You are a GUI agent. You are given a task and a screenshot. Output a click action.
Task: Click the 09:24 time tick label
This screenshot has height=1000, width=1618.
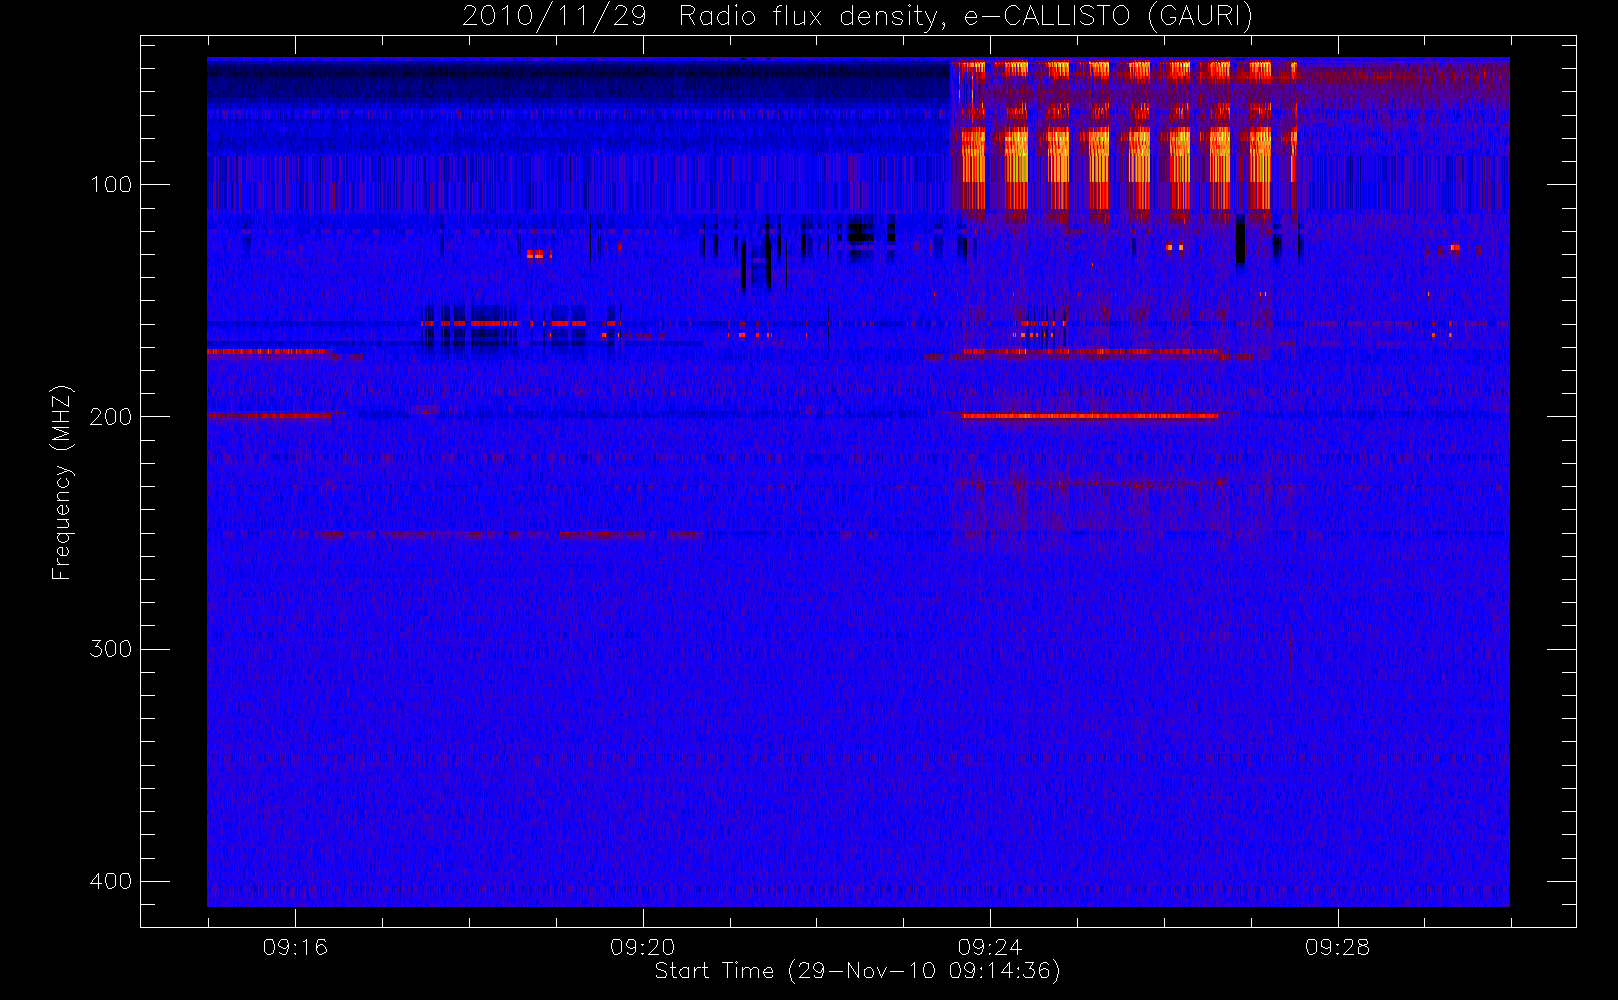[990, 947]
